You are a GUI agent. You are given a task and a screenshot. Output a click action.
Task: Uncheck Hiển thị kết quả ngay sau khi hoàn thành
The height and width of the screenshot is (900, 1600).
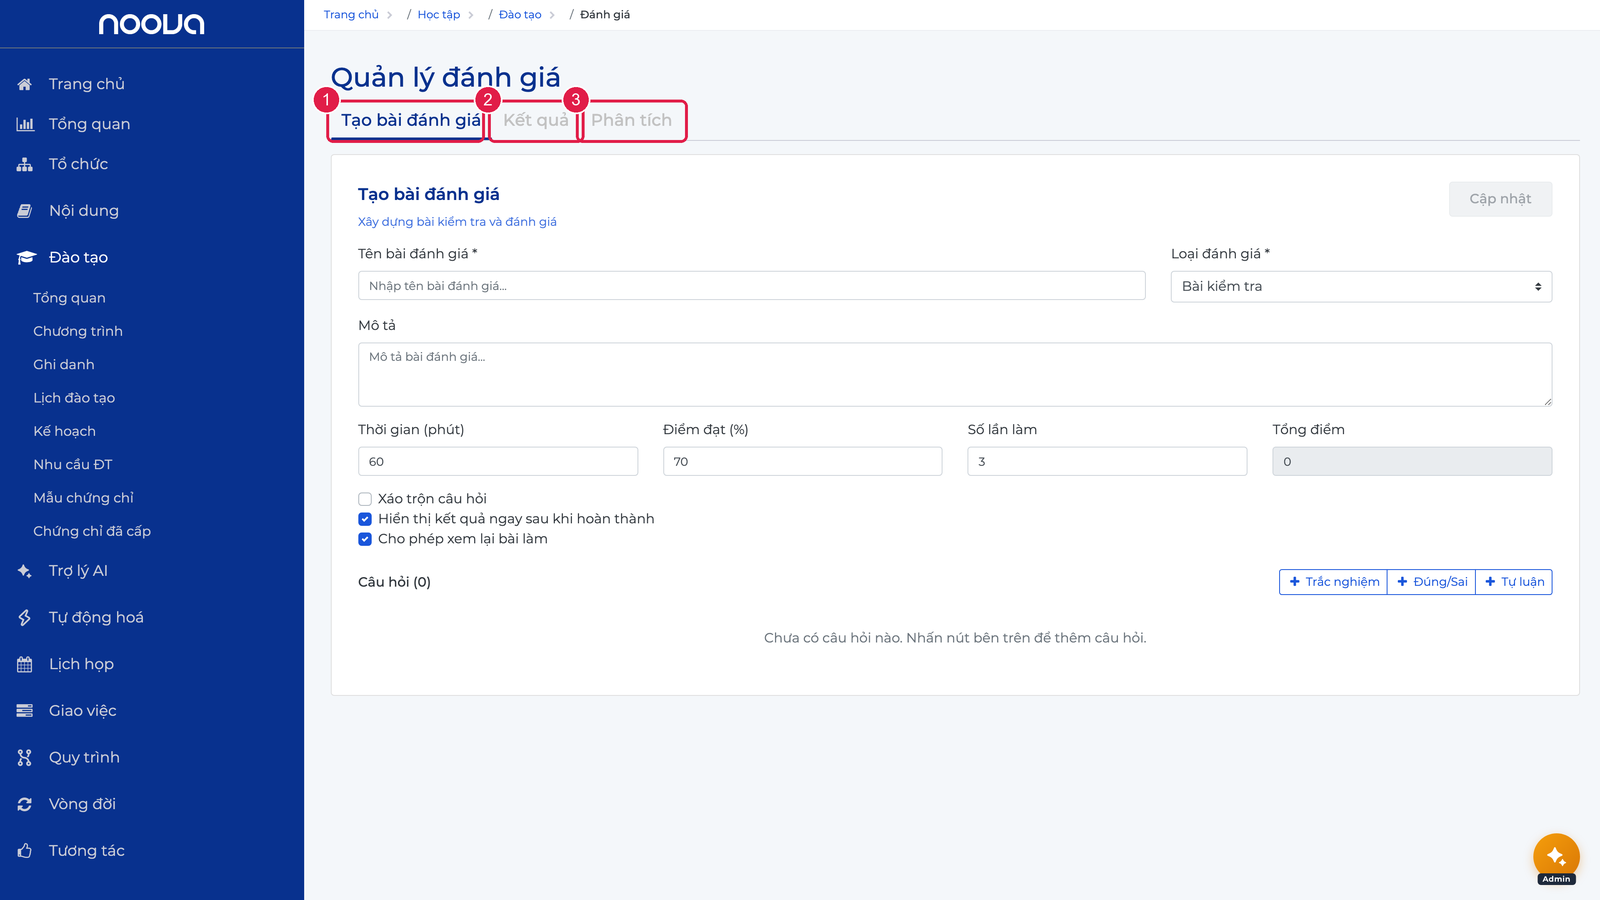pos(365,519)
